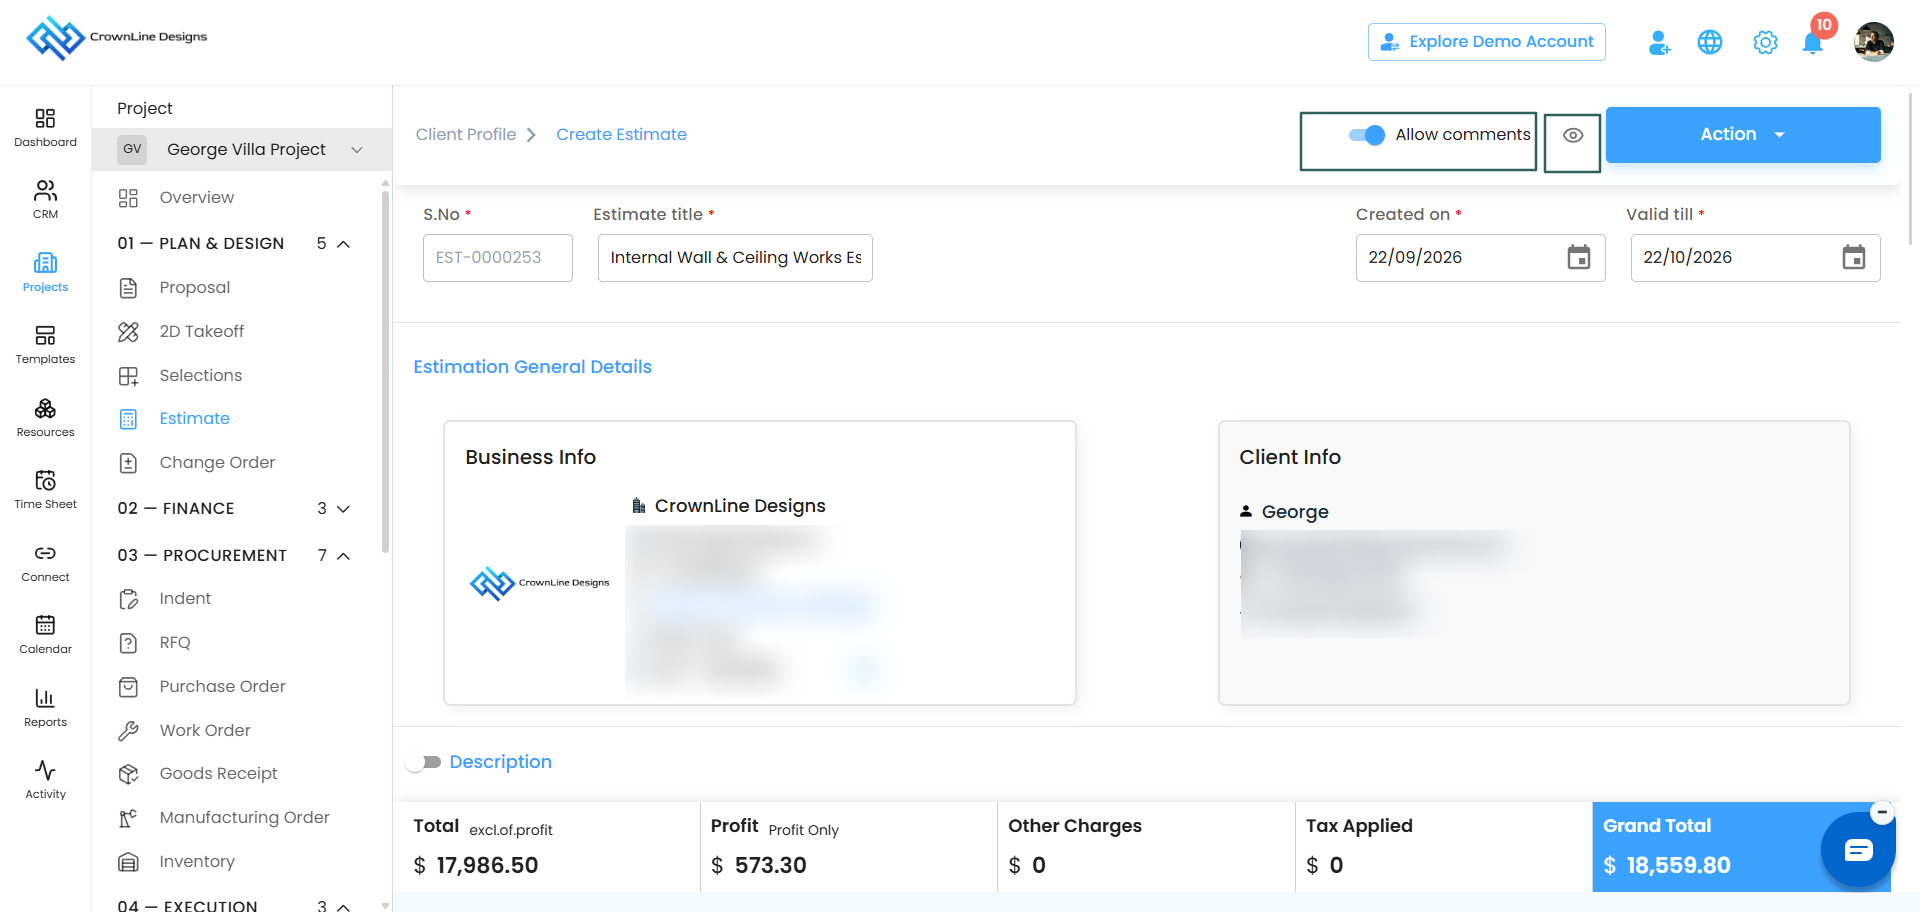Image resolution: width=1920 pixels, height=912 pixels.
Task: Open the notifications bell icon
Action: [x=1812, y=43]
